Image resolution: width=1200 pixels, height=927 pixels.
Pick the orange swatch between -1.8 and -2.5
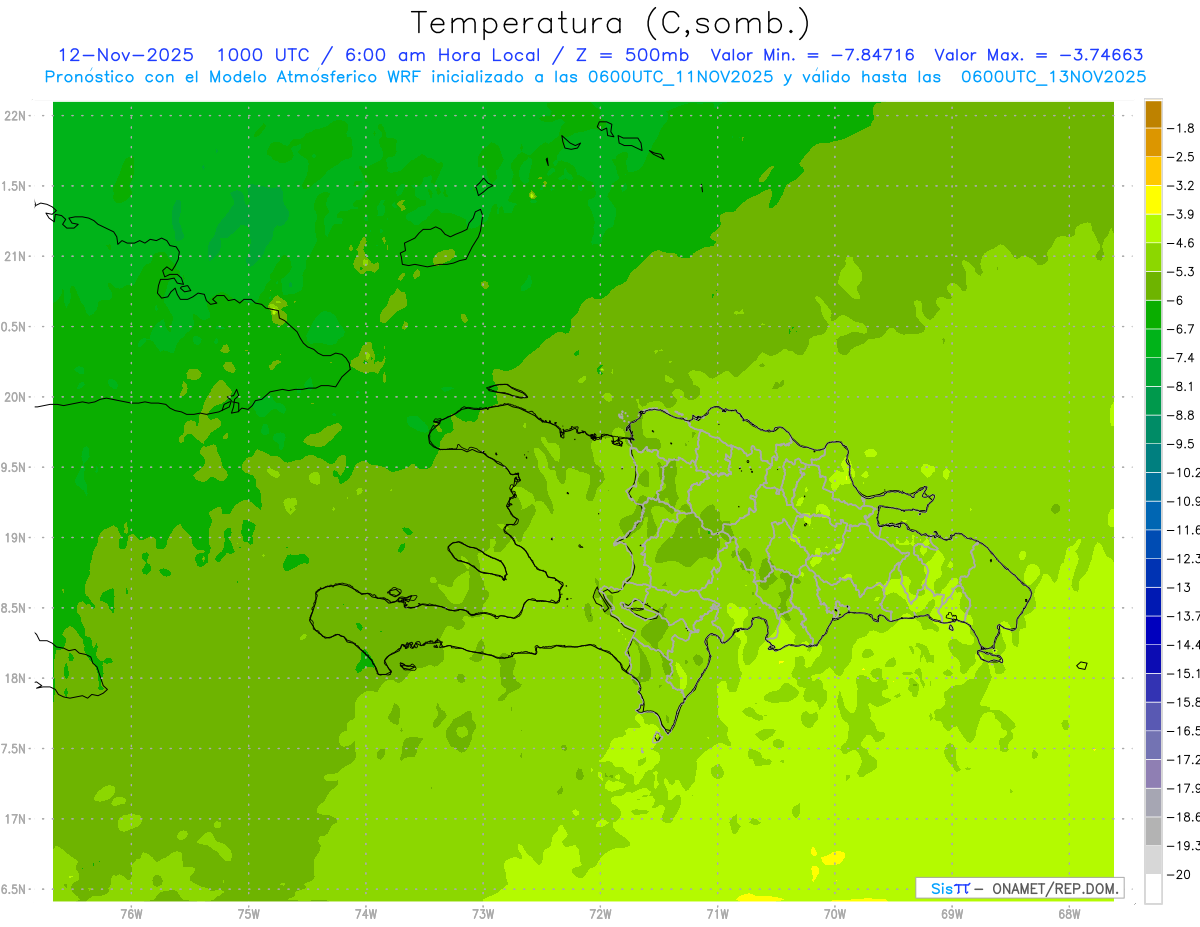[x=1153, y=142]
